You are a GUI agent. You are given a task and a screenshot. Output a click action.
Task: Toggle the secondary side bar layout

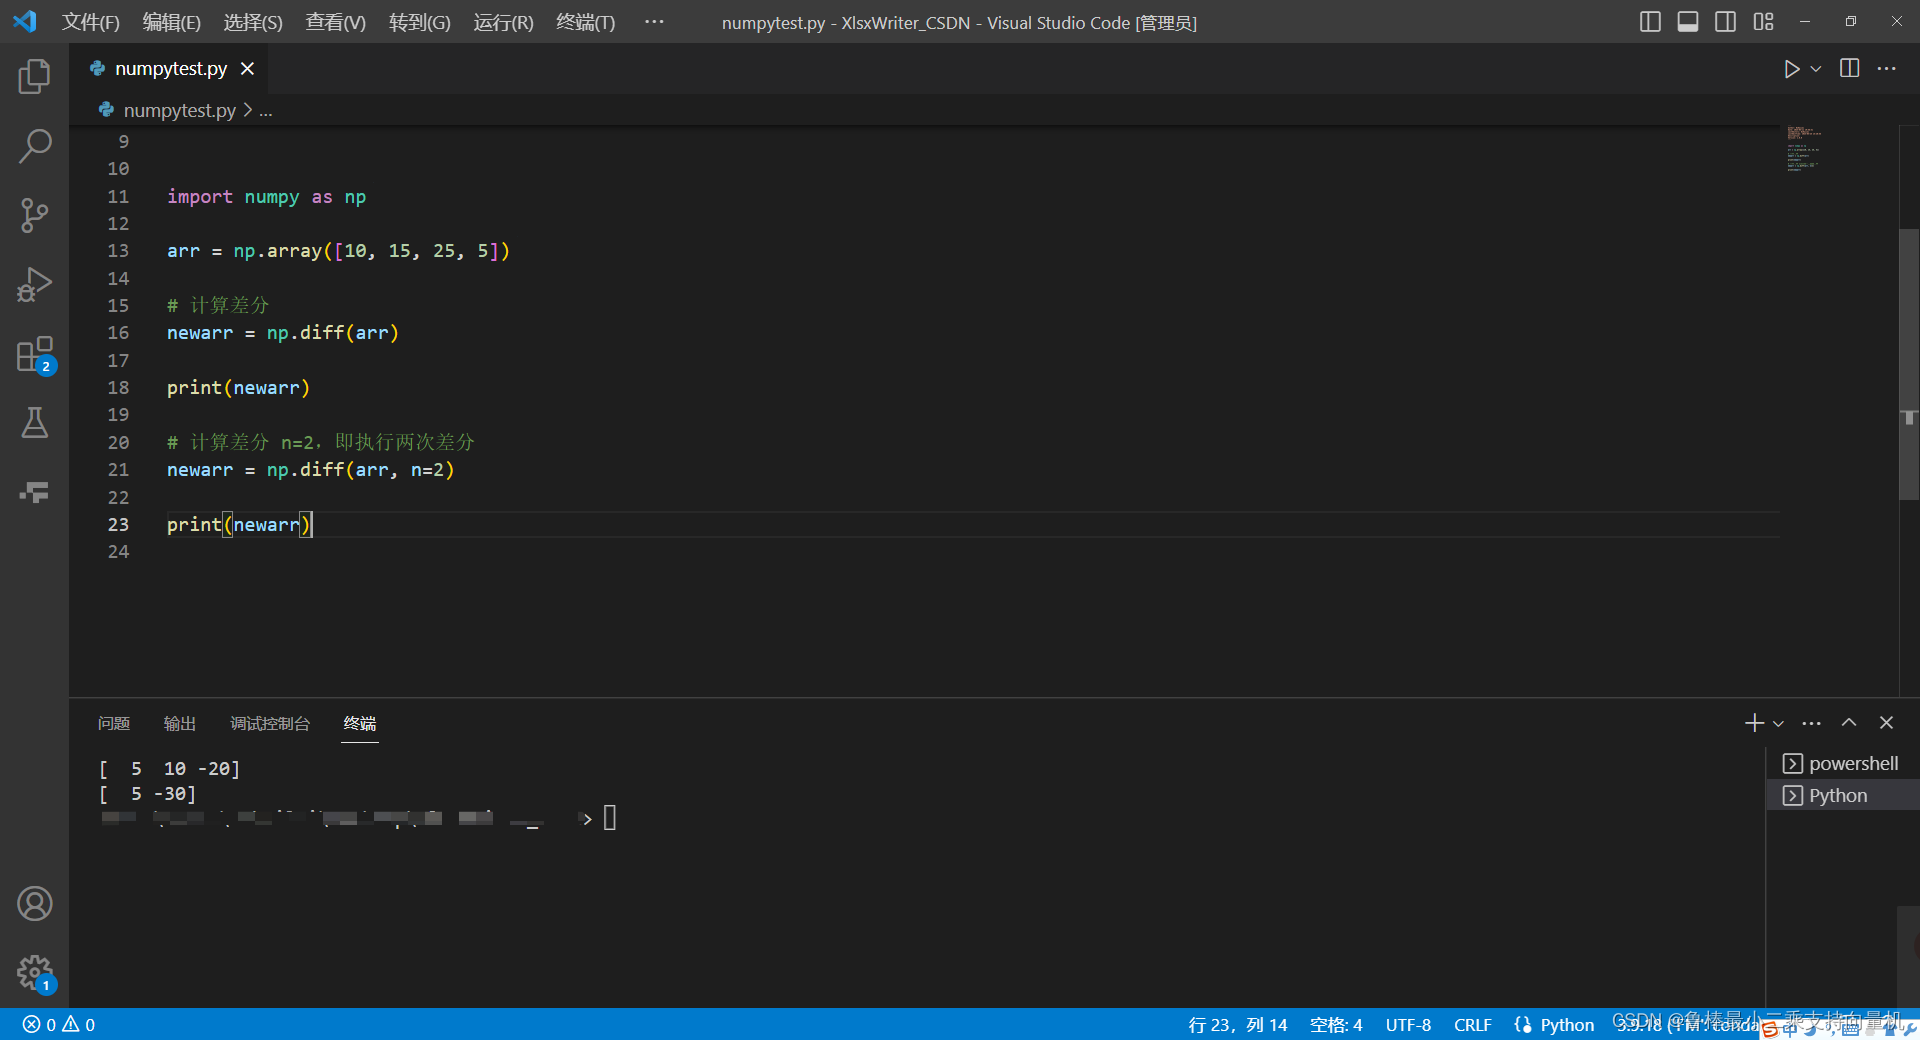tap(1725, 22)
